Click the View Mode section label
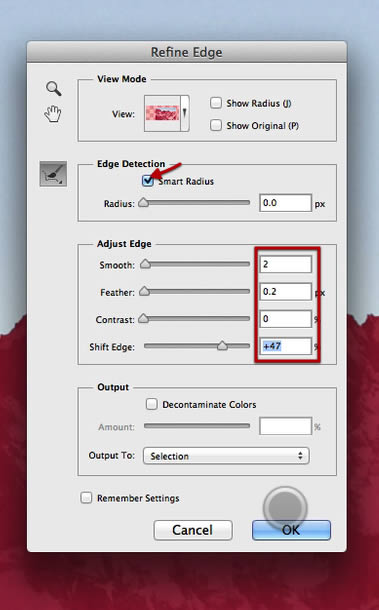 click(x=122, y=79)
